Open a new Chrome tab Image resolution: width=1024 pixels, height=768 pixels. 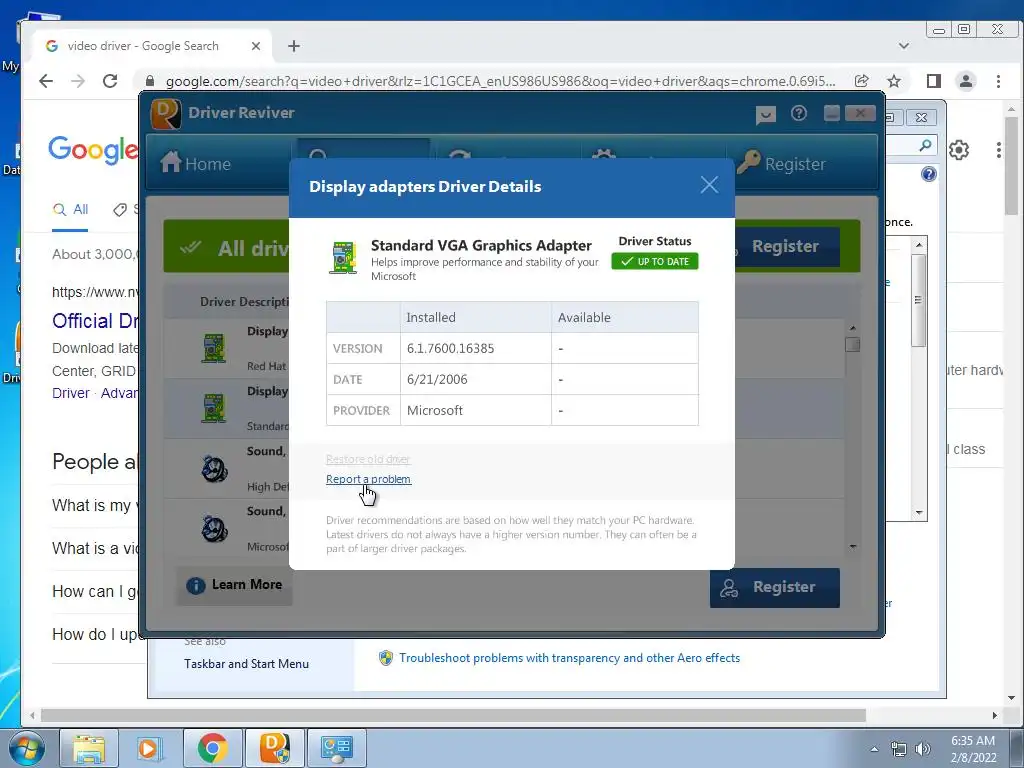click(294, 46)
